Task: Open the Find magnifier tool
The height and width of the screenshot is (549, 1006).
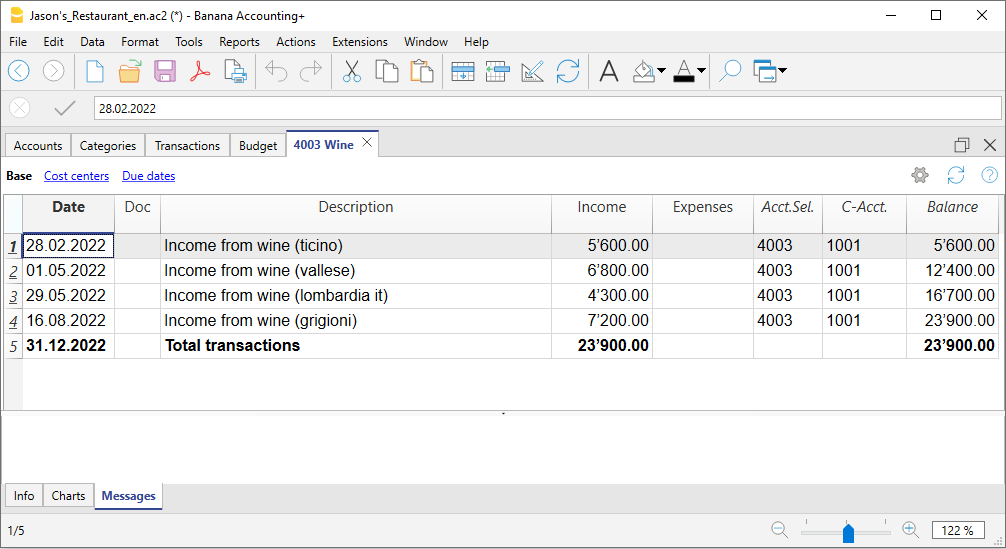Action: pyautogui.click(x=730, y=71)
